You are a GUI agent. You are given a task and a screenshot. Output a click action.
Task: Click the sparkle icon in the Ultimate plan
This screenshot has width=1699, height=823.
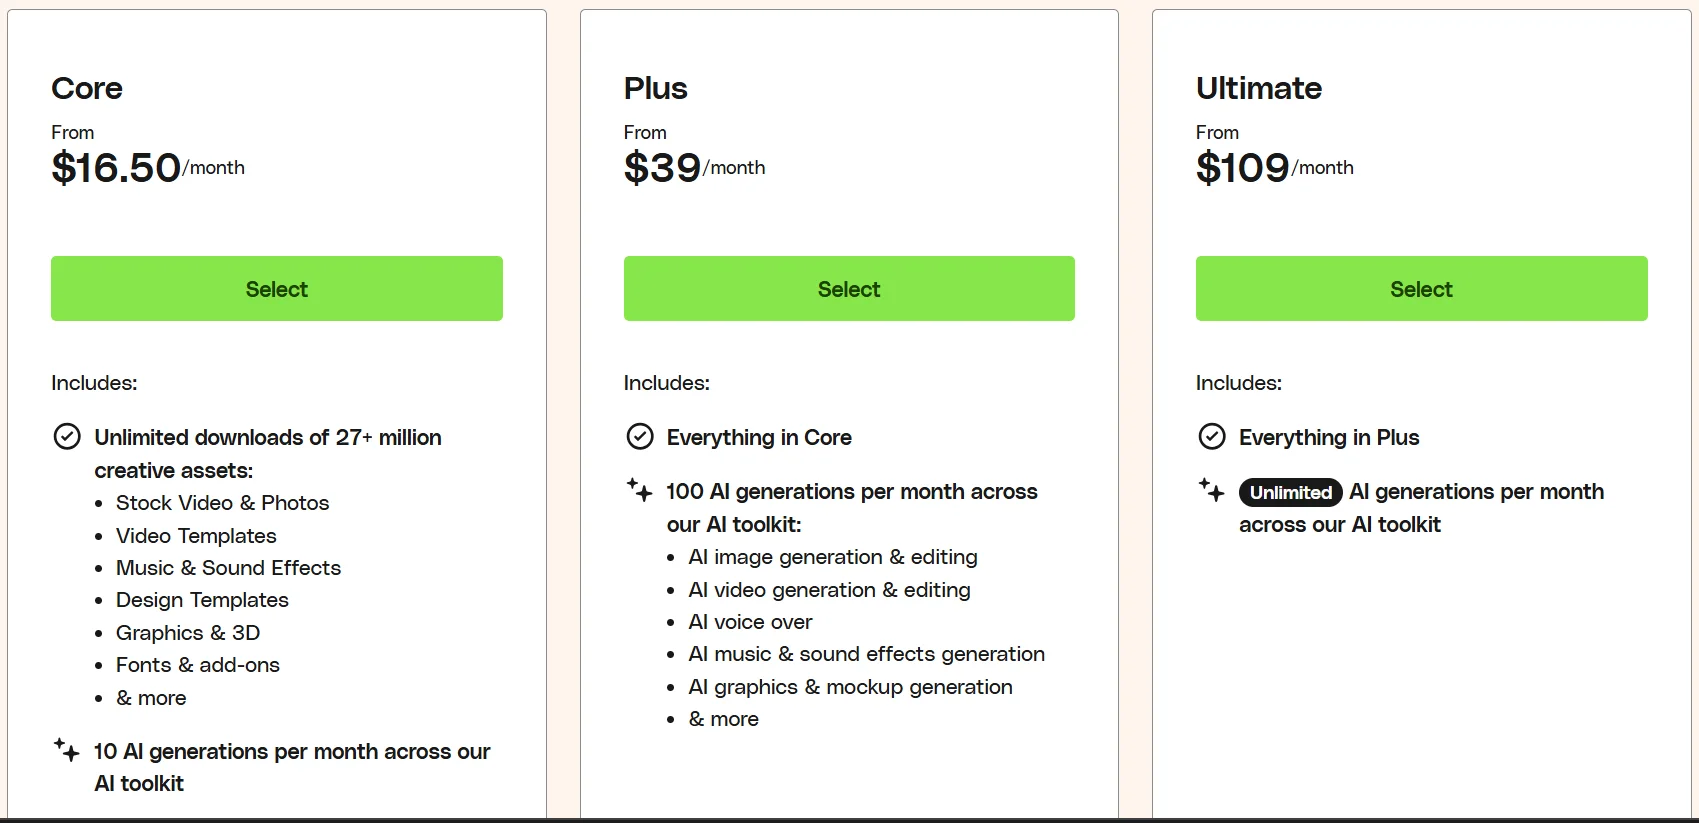click(1211, 490)
